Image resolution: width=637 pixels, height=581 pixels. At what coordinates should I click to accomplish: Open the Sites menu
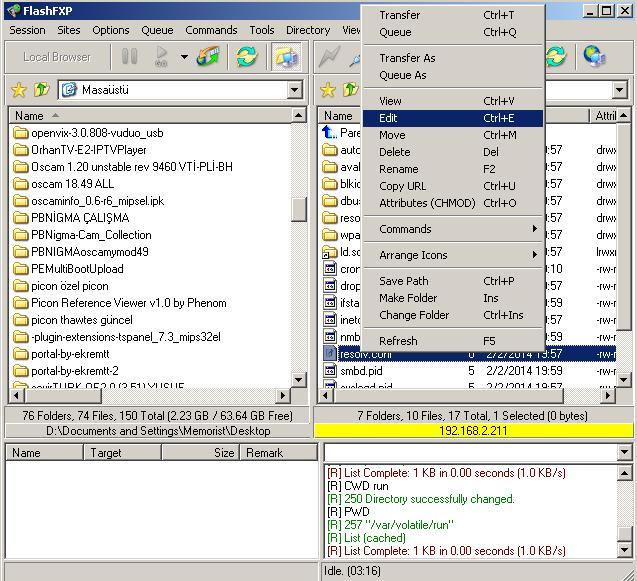69,30
